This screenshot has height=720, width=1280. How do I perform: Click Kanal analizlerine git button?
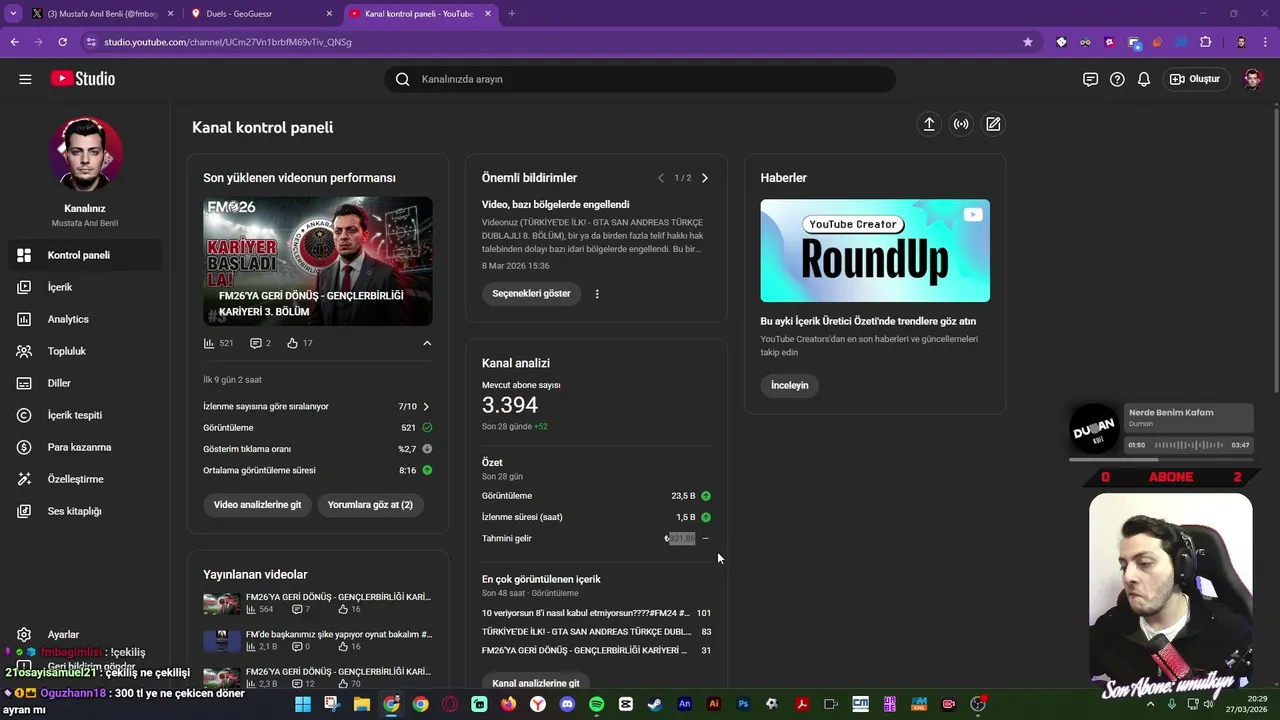tap(536, 683)
